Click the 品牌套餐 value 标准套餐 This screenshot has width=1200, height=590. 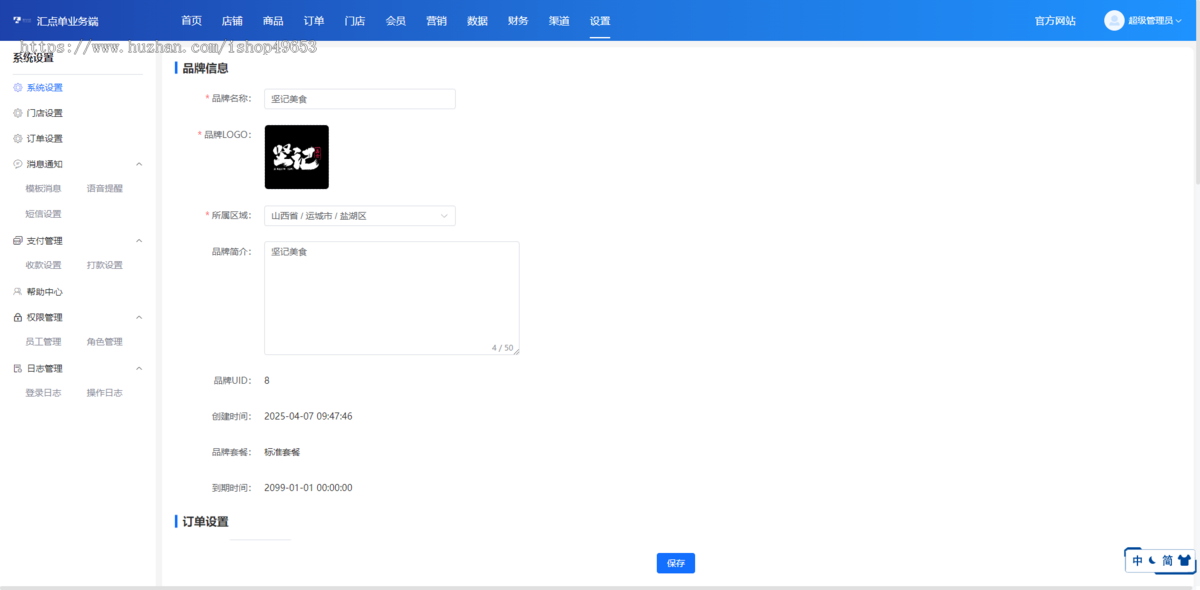[x=282, y=452]
